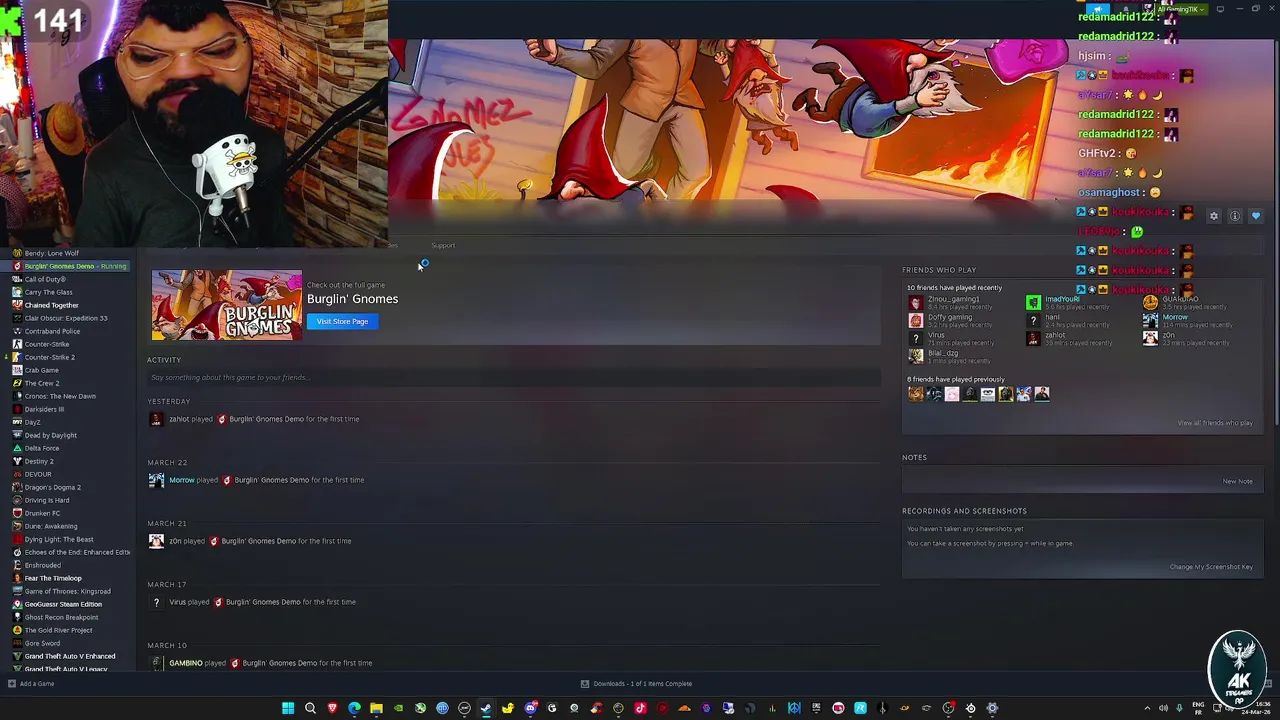Click Bilal_dzg friend avatar
The width and height of the screenshot is (1280, 720).
point(915,356)
